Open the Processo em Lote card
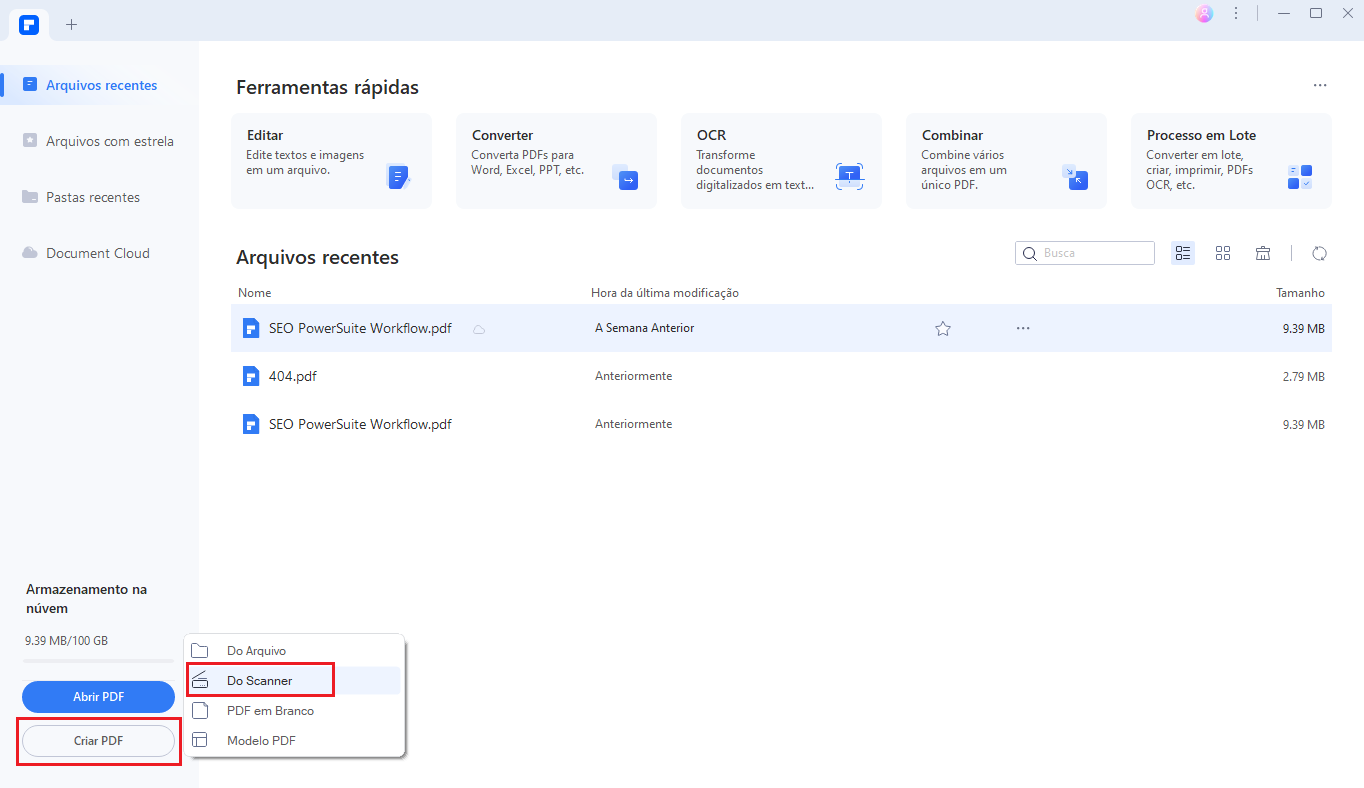The image size is (1364, 788). (1231, 161)
